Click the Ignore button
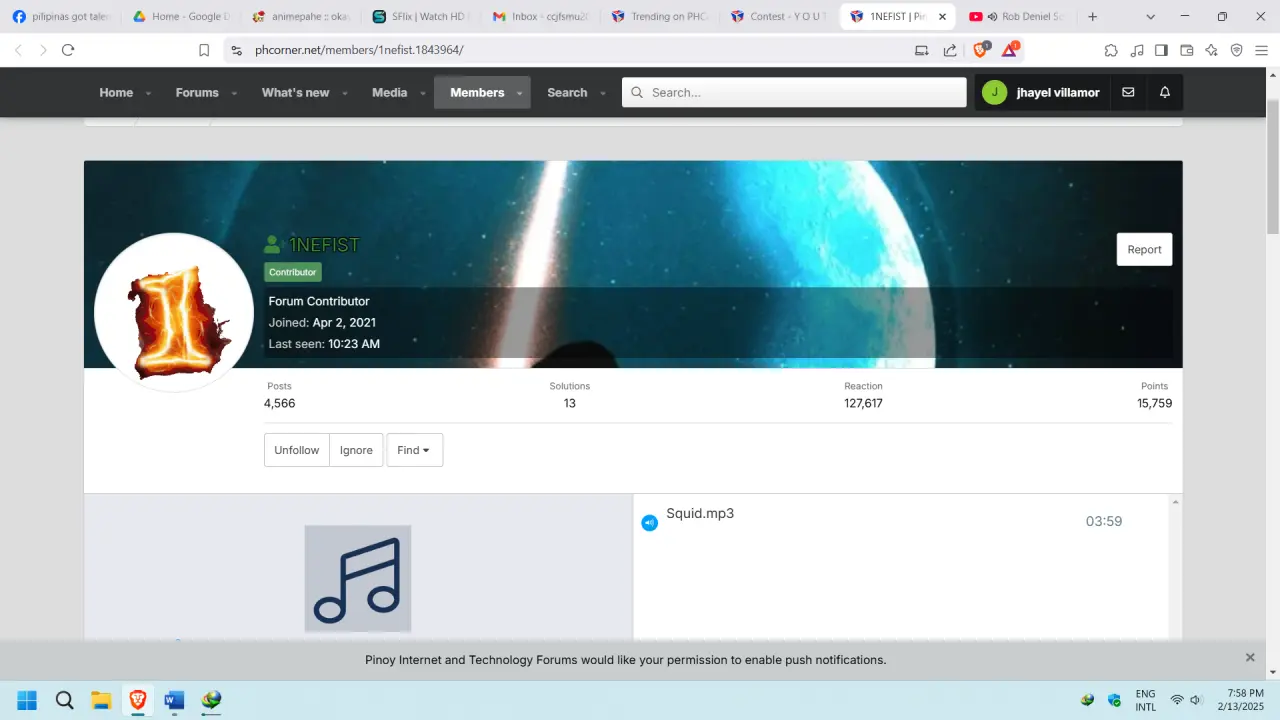The height and width of the screenshot is (720, 1280). click(x=356, y=450)
